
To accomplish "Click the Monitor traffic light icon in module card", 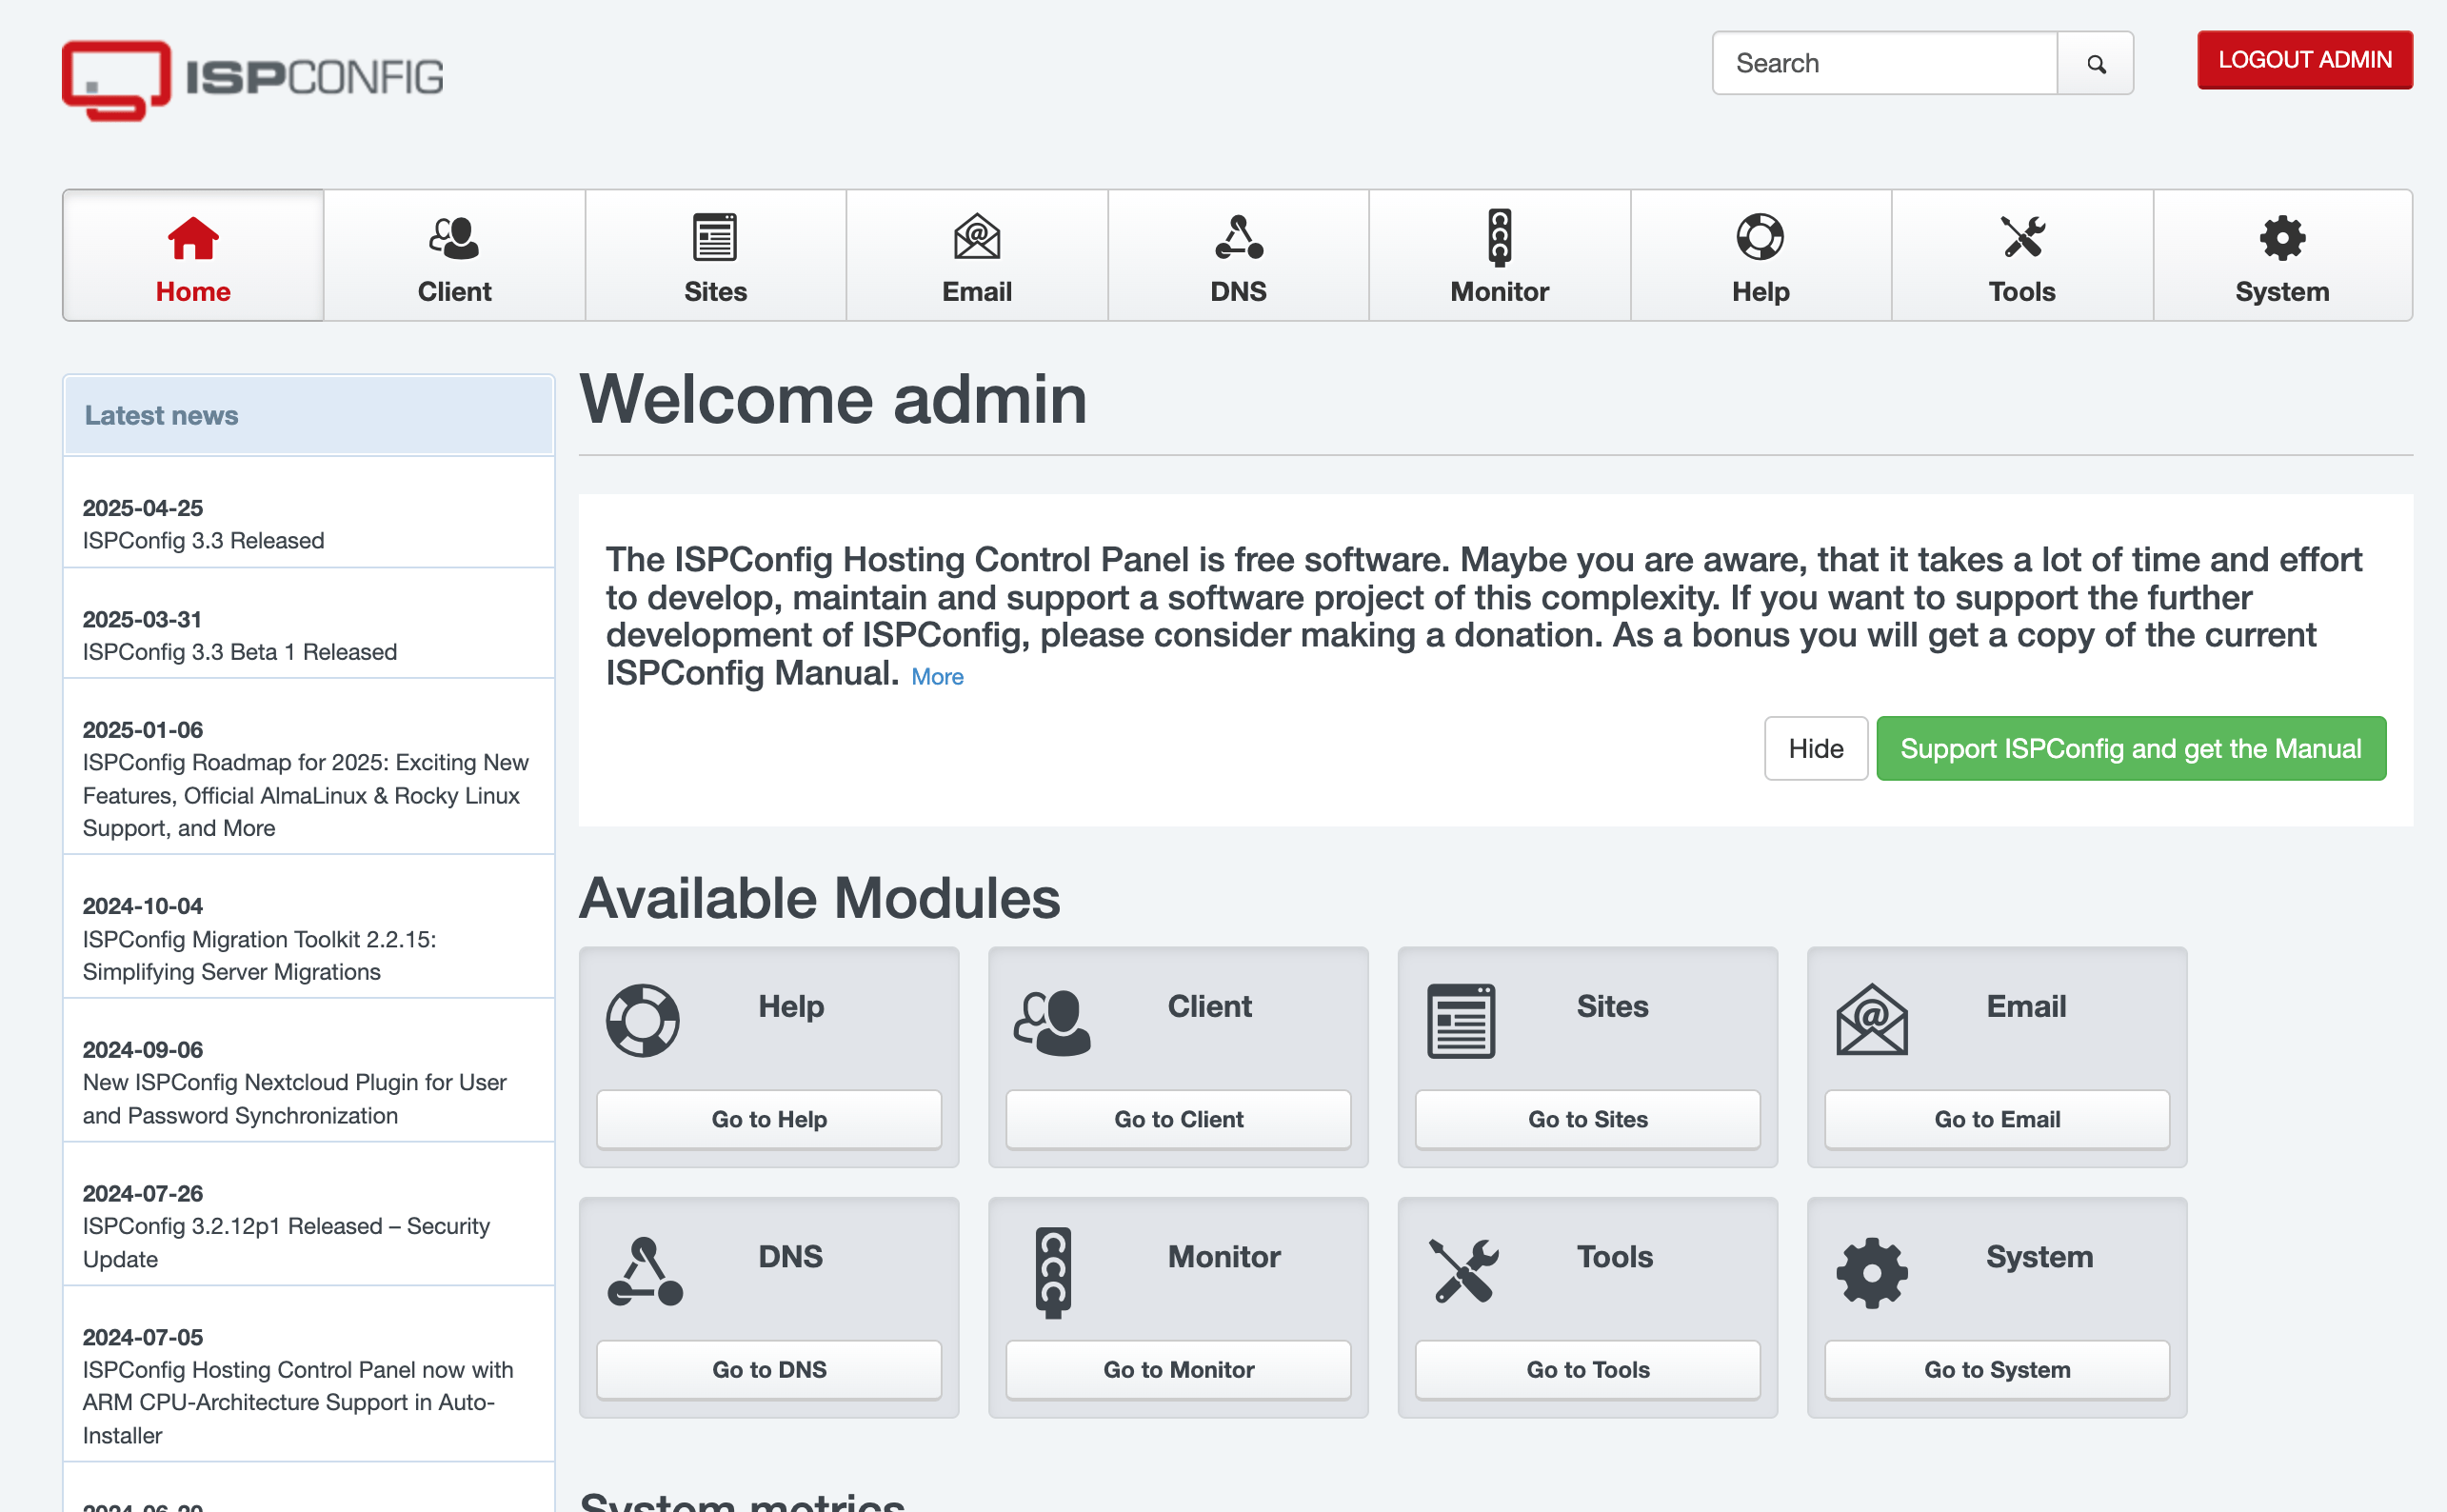I will (1053, 1272).
